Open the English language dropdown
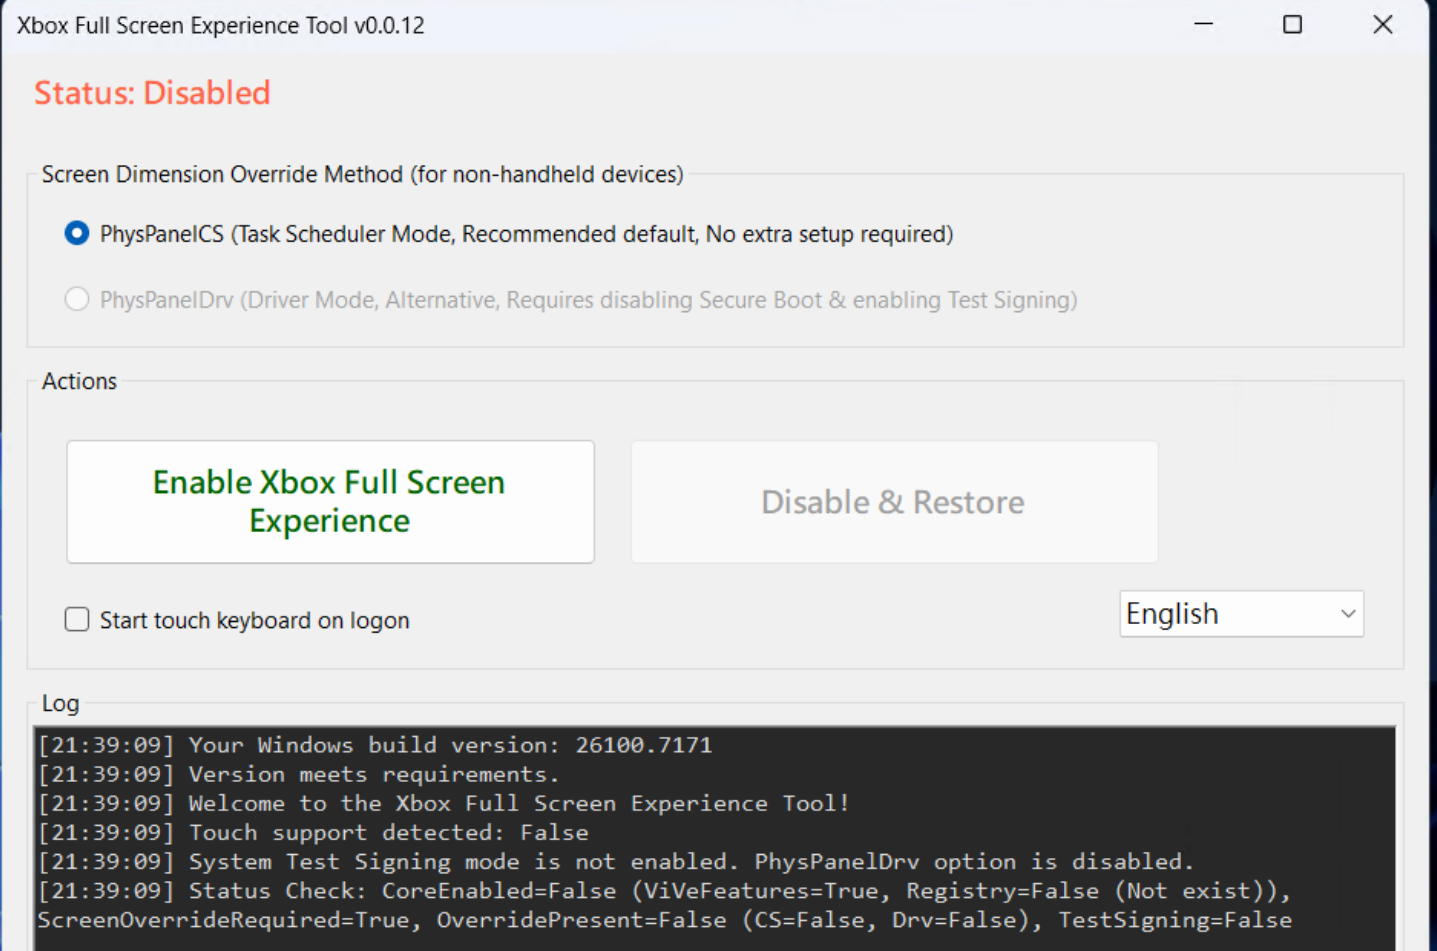The image size is (1437, 951). click(x=1241, y=613)
